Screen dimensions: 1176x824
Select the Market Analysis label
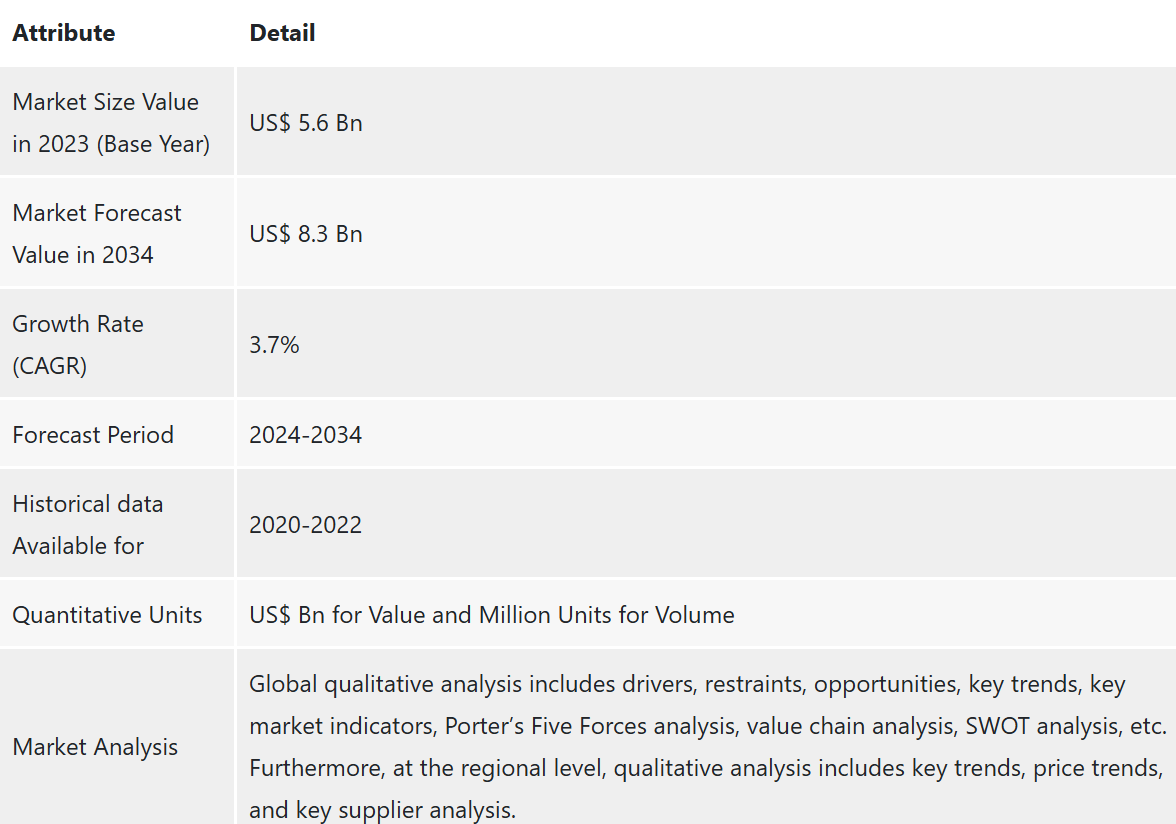(95, 747)
